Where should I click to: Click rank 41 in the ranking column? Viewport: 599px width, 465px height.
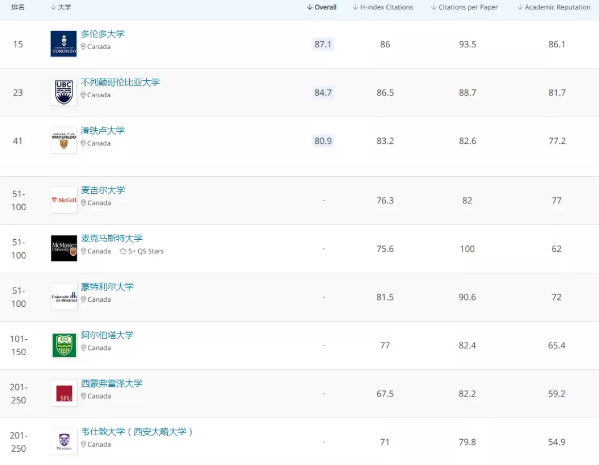18,141
